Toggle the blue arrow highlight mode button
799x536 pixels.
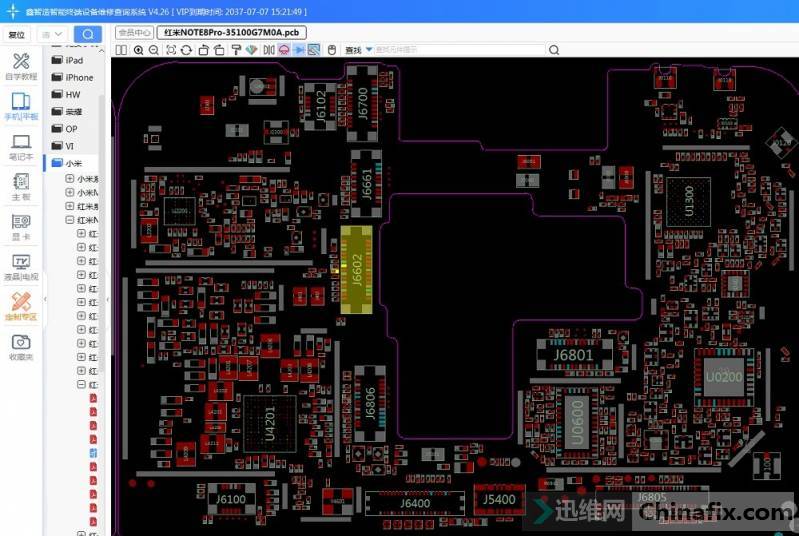coord(299,50)
